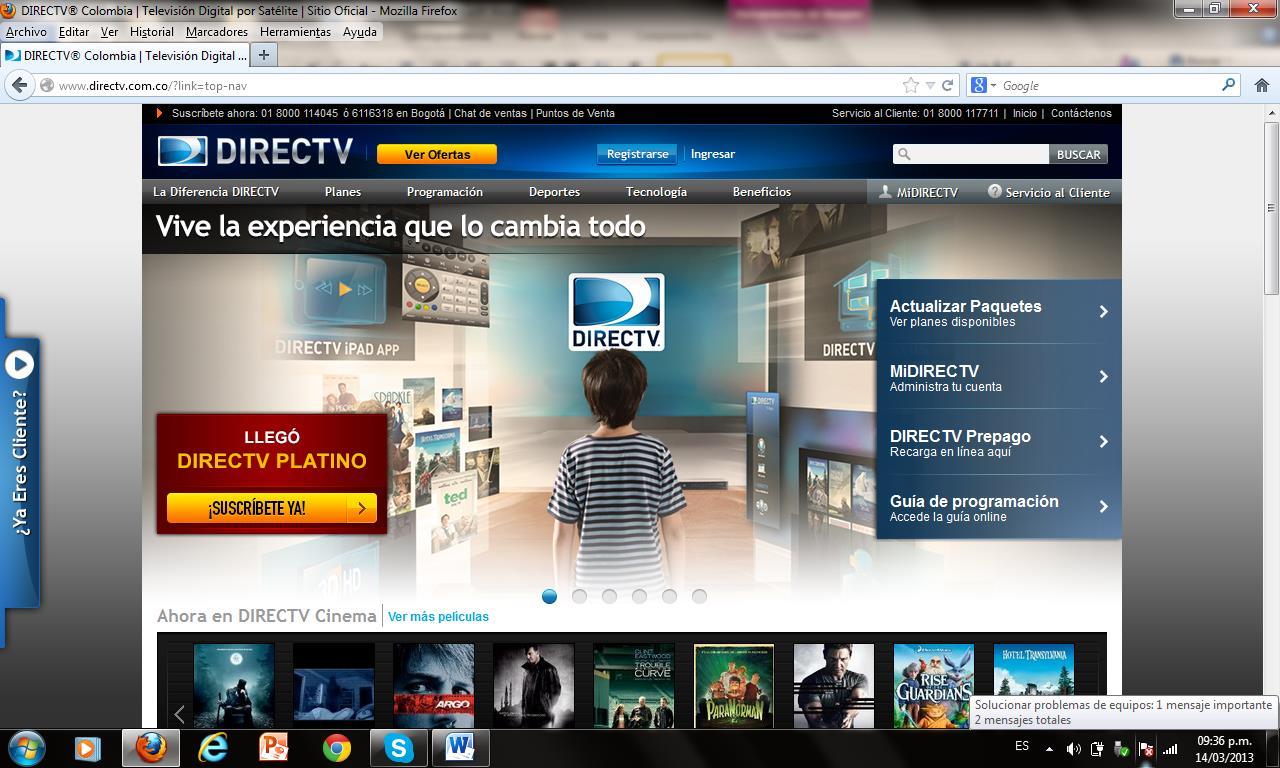
Task: Open the Programación navigation menu
Action: point(445,192)
